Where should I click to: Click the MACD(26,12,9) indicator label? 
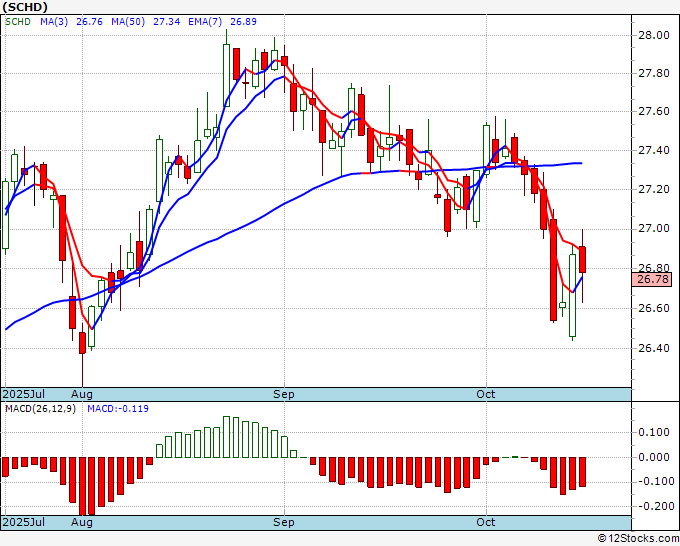[x=40, y=409]
